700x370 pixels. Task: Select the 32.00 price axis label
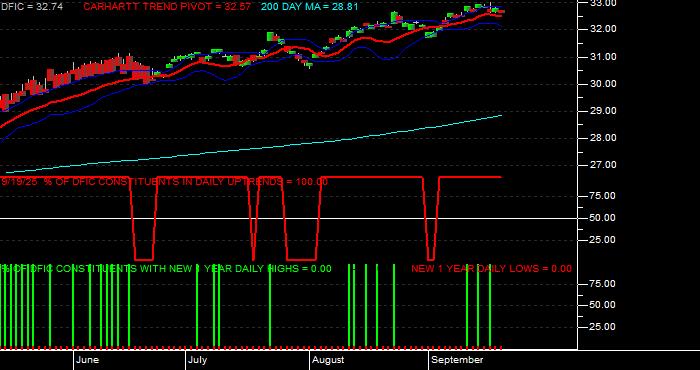tap(603, 29)
